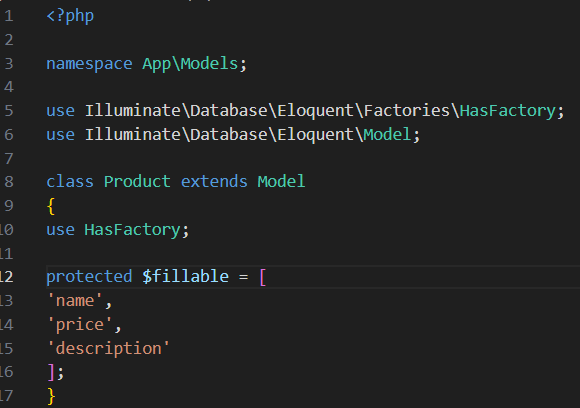Click the extends keyword

pos(214,182)
